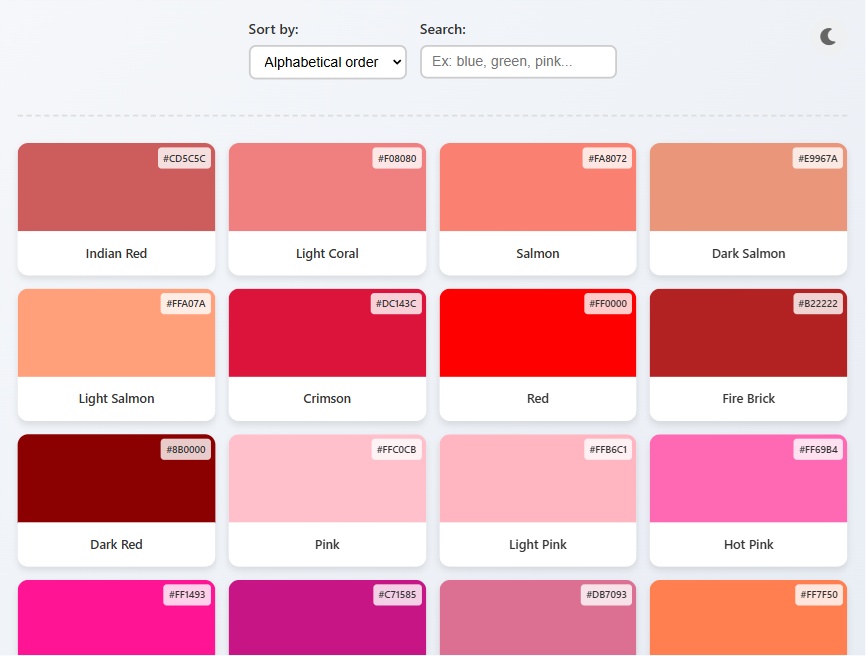Click the #F08080 hex badge
The image size is (866, 656).
coord(396,158)
